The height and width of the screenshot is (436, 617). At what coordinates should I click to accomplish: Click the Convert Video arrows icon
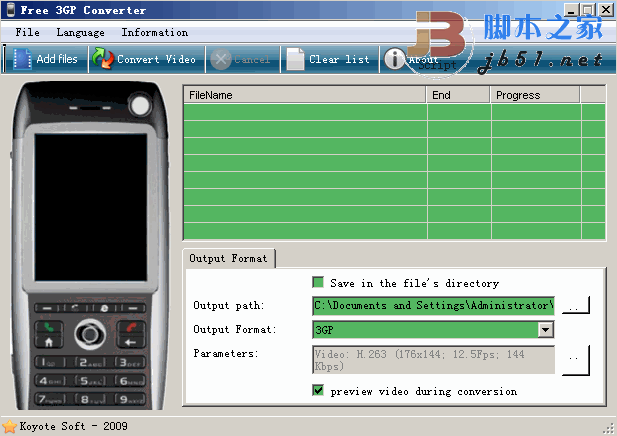tap(103, 59)
